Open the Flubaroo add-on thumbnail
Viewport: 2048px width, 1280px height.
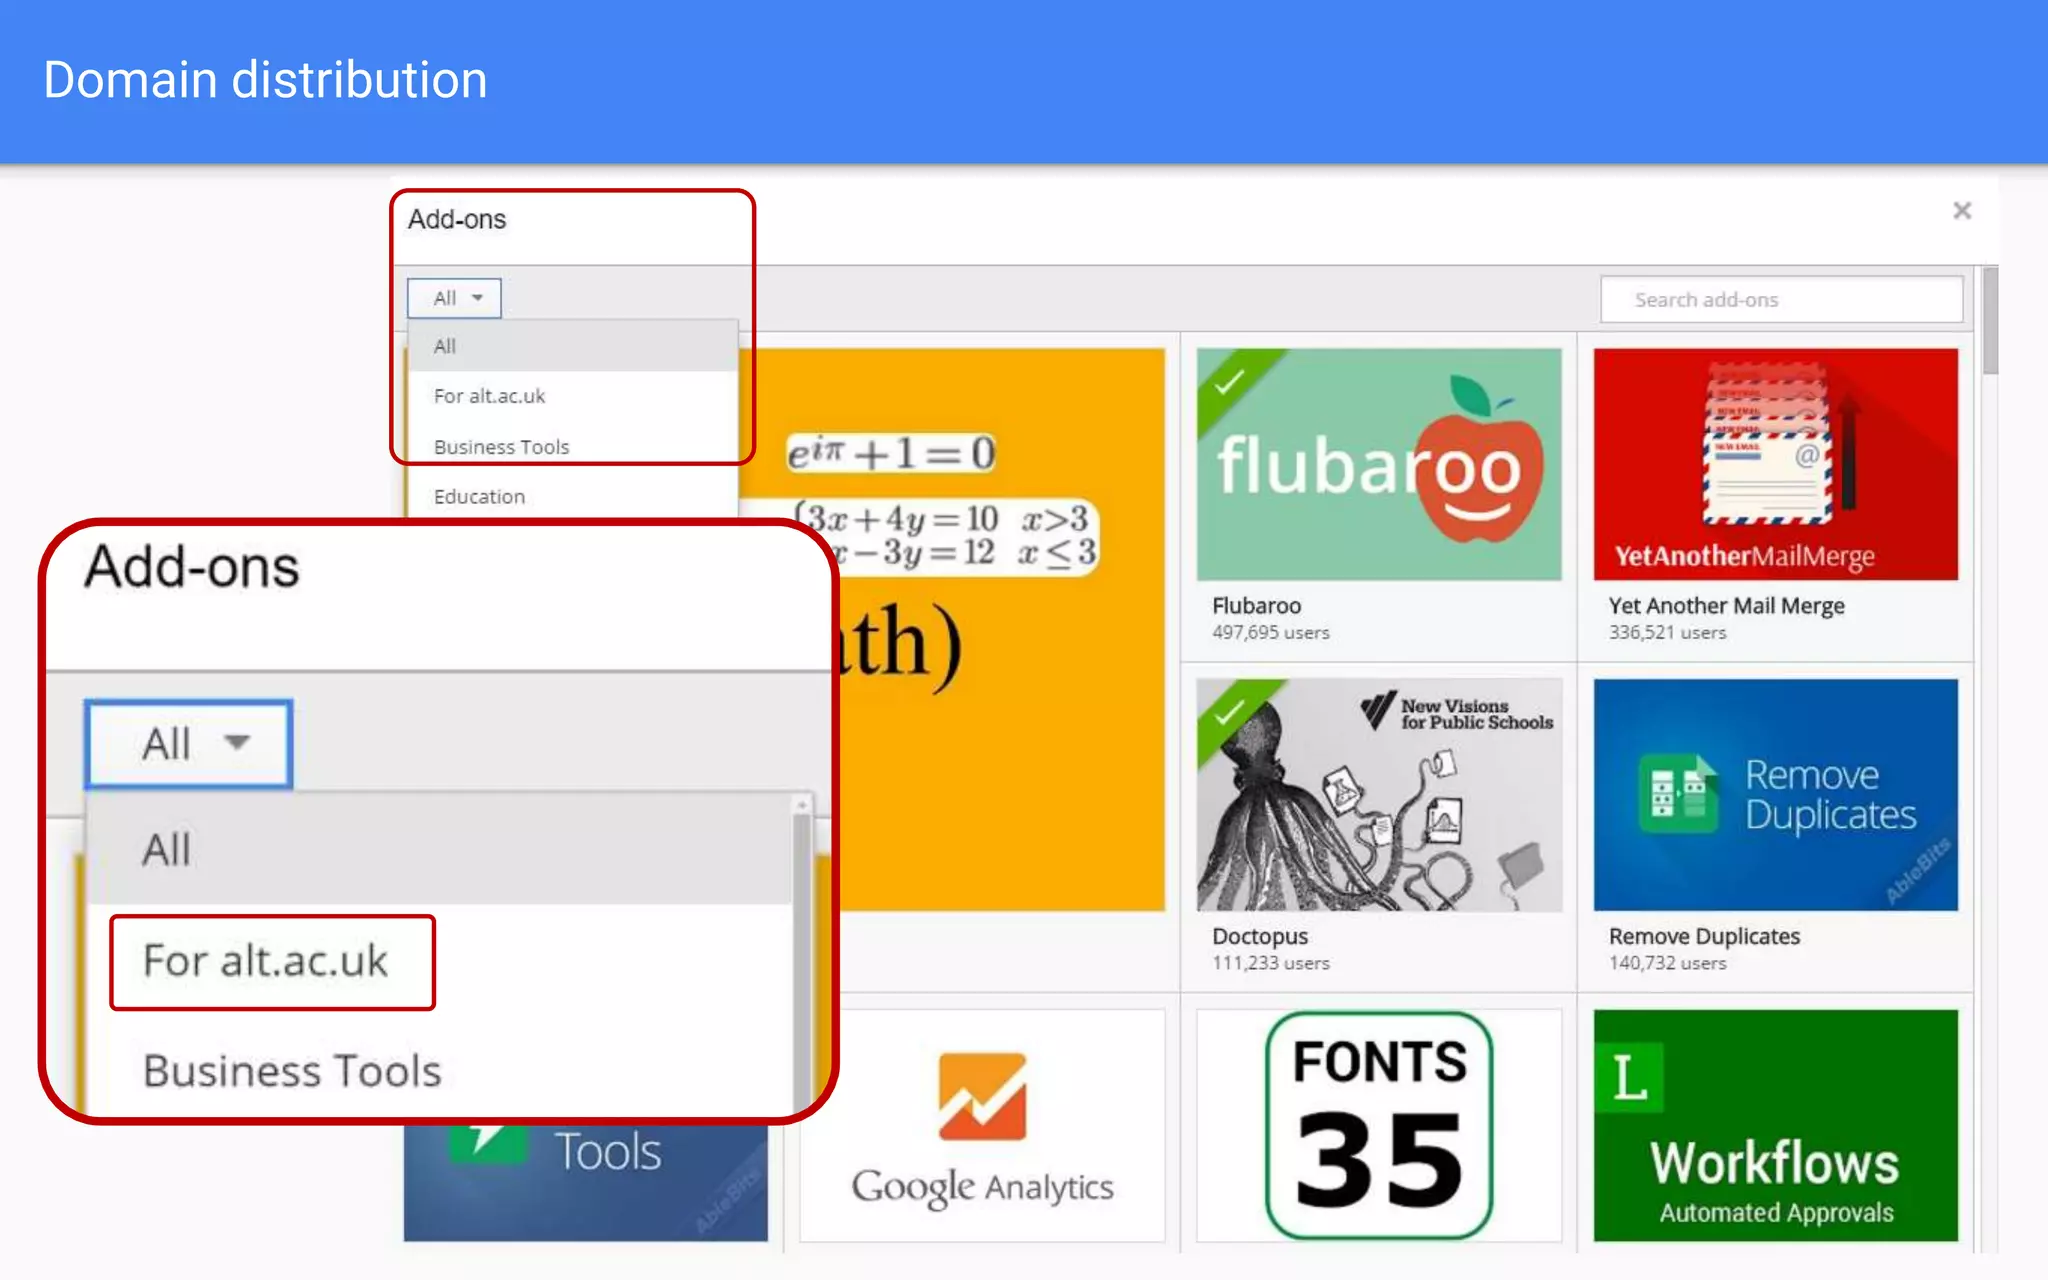click(1378, 464)
